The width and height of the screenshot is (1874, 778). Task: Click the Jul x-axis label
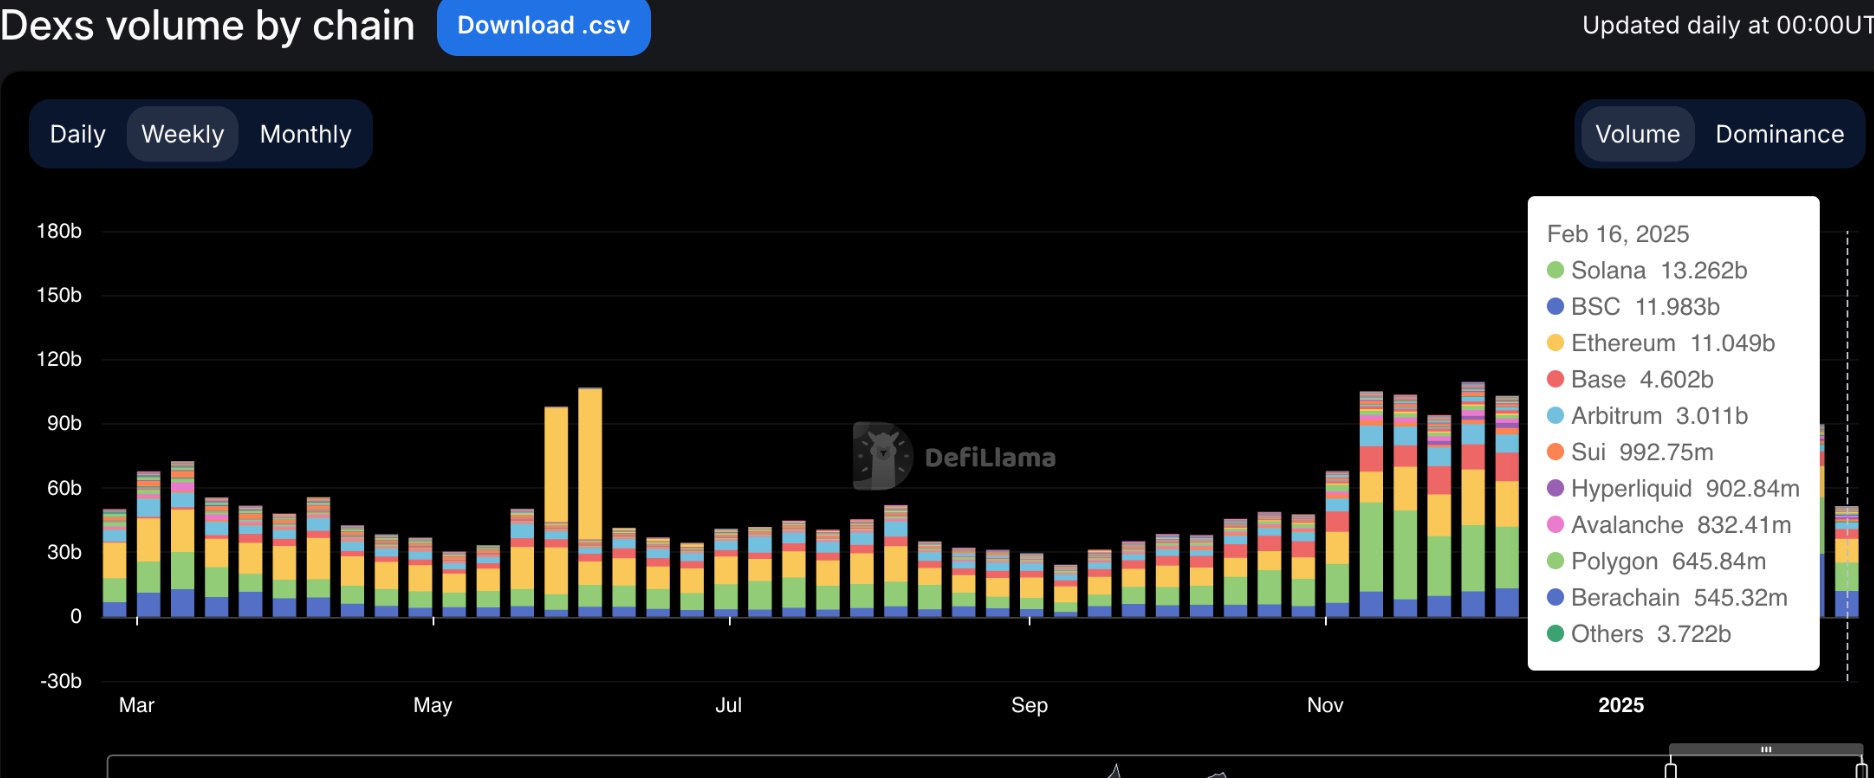pyautogui.click(x=729, y=705)
